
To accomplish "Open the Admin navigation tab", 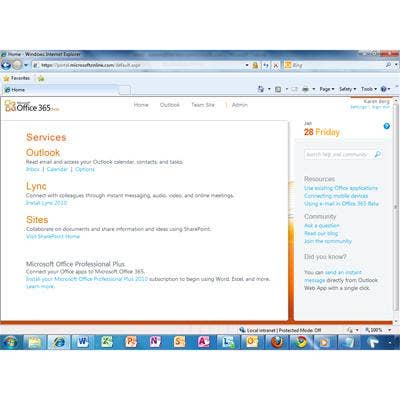I will click(x=240, y=105).
